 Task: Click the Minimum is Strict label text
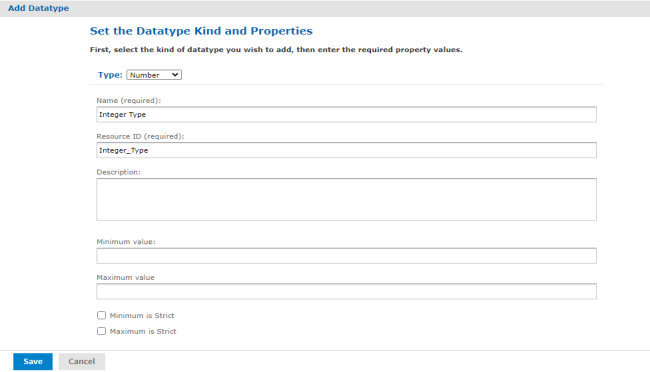click(x=142, y=316)
